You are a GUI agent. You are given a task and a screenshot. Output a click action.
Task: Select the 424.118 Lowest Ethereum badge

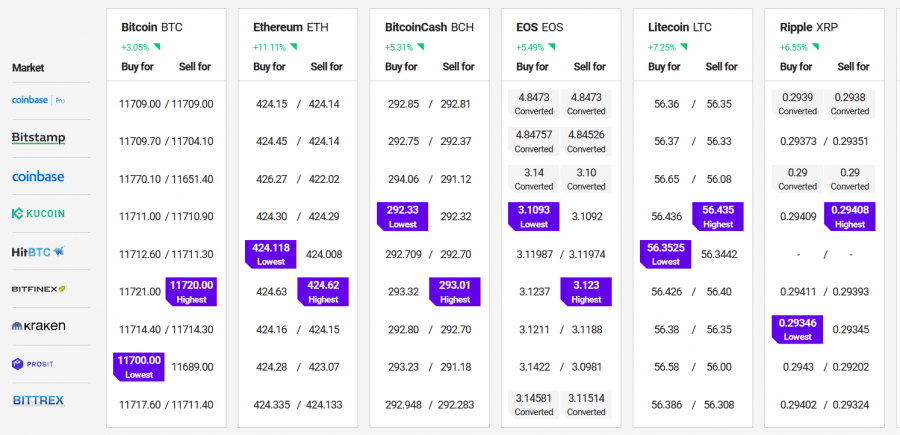click(270, 254)
